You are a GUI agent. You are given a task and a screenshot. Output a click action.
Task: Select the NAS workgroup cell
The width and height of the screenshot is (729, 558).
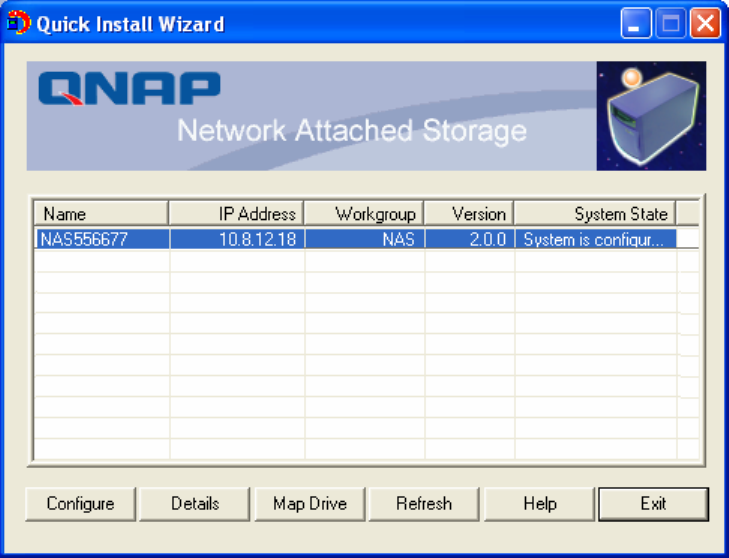(364, 239)
